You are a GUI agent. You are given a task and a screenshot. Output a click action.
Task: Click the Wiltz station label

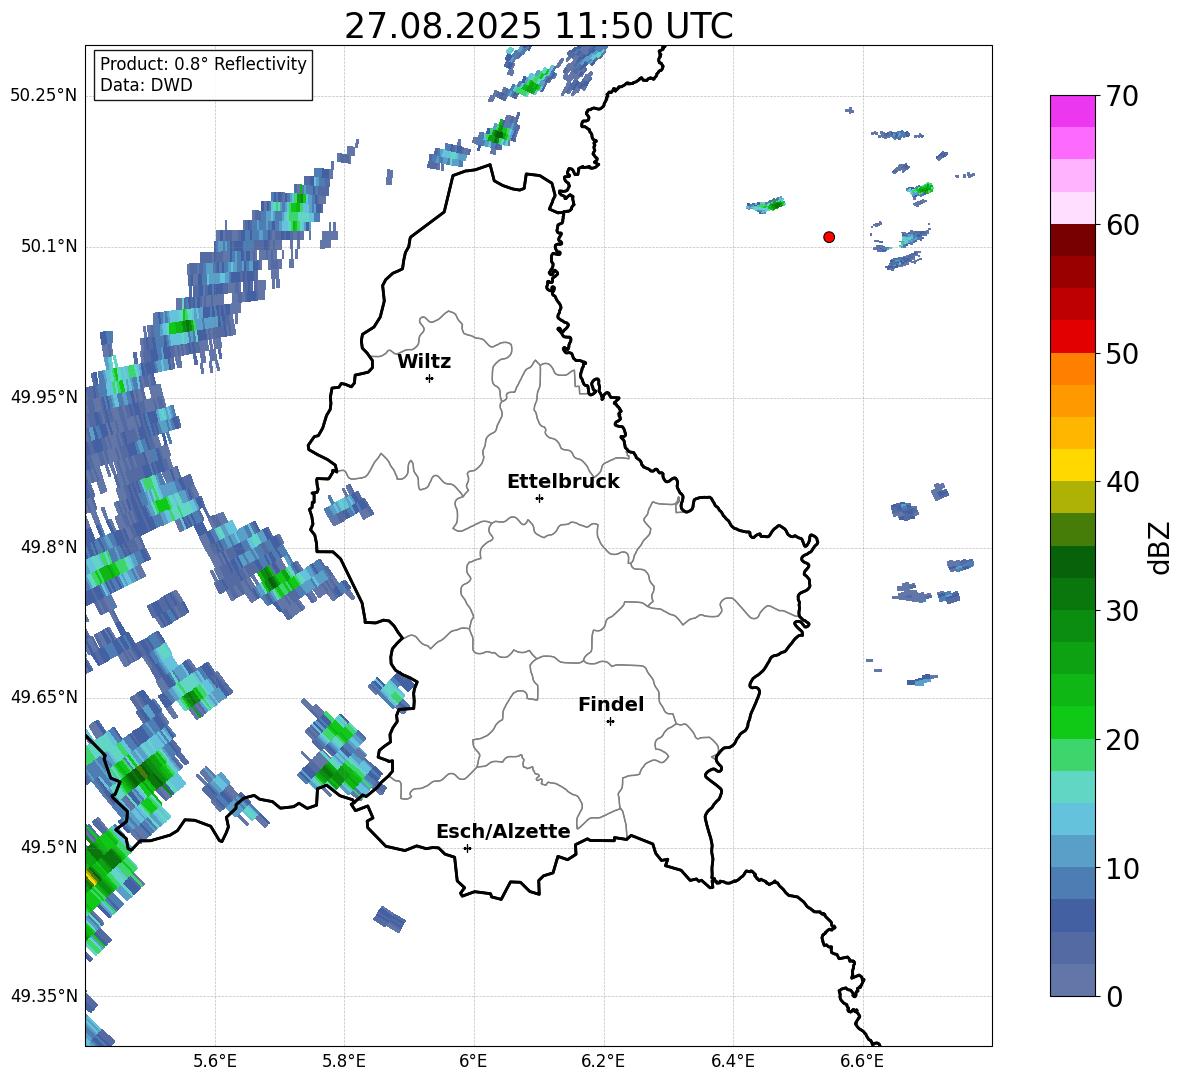424,362
